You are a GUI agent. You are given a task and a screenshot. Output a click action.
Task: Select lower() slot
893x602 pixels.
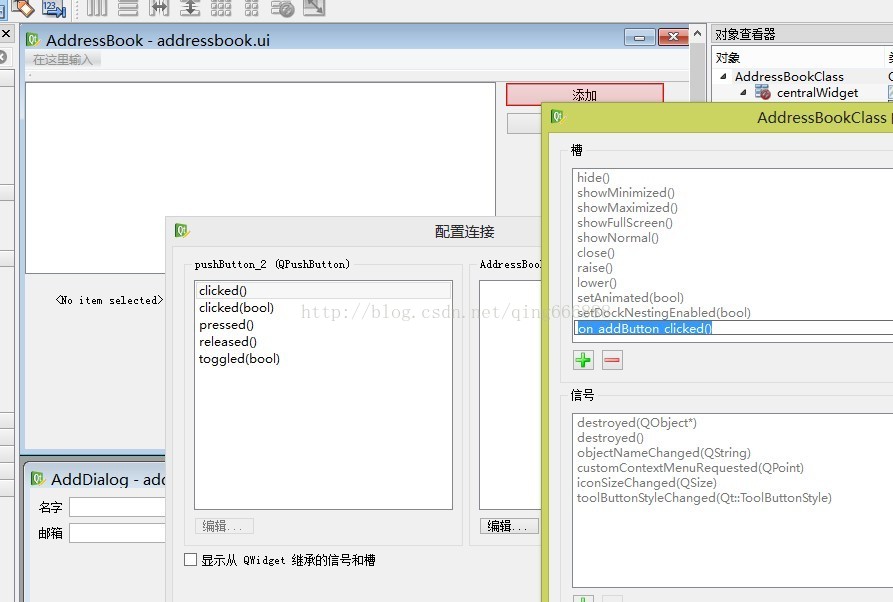(596, 282)
